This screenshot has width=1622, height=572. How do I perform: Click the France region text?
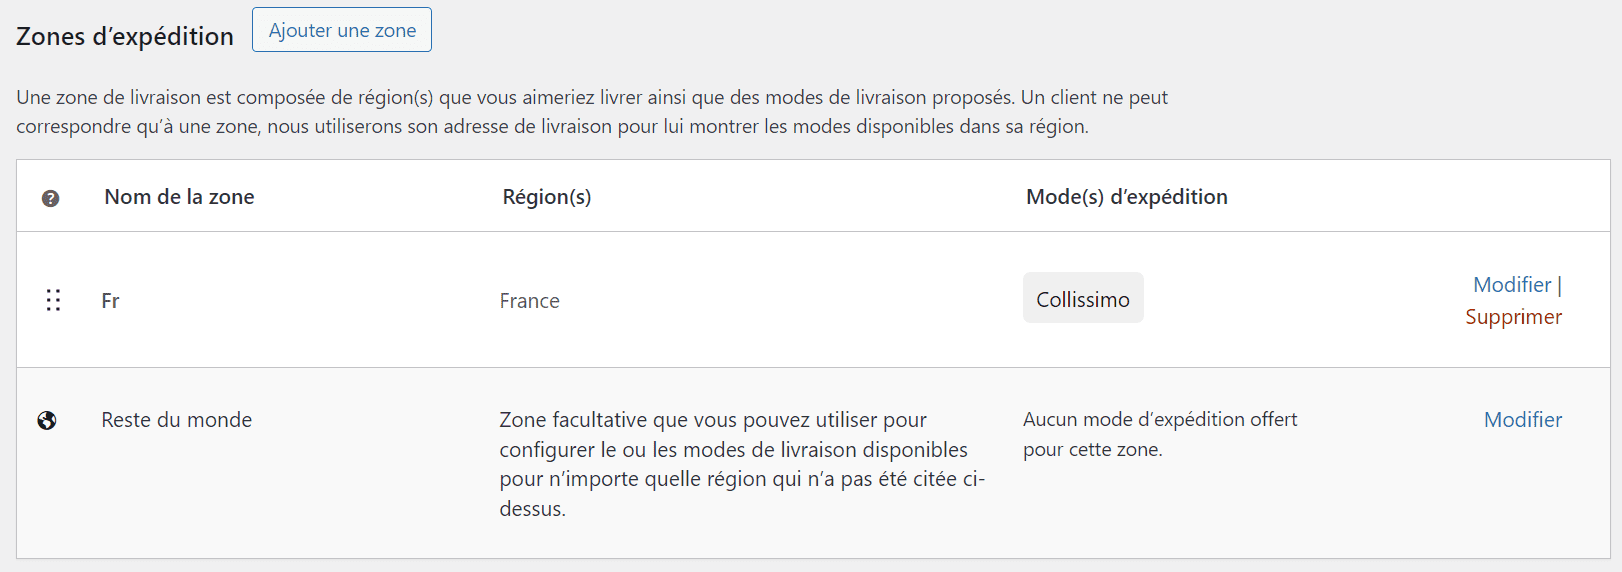coord(529,301)
